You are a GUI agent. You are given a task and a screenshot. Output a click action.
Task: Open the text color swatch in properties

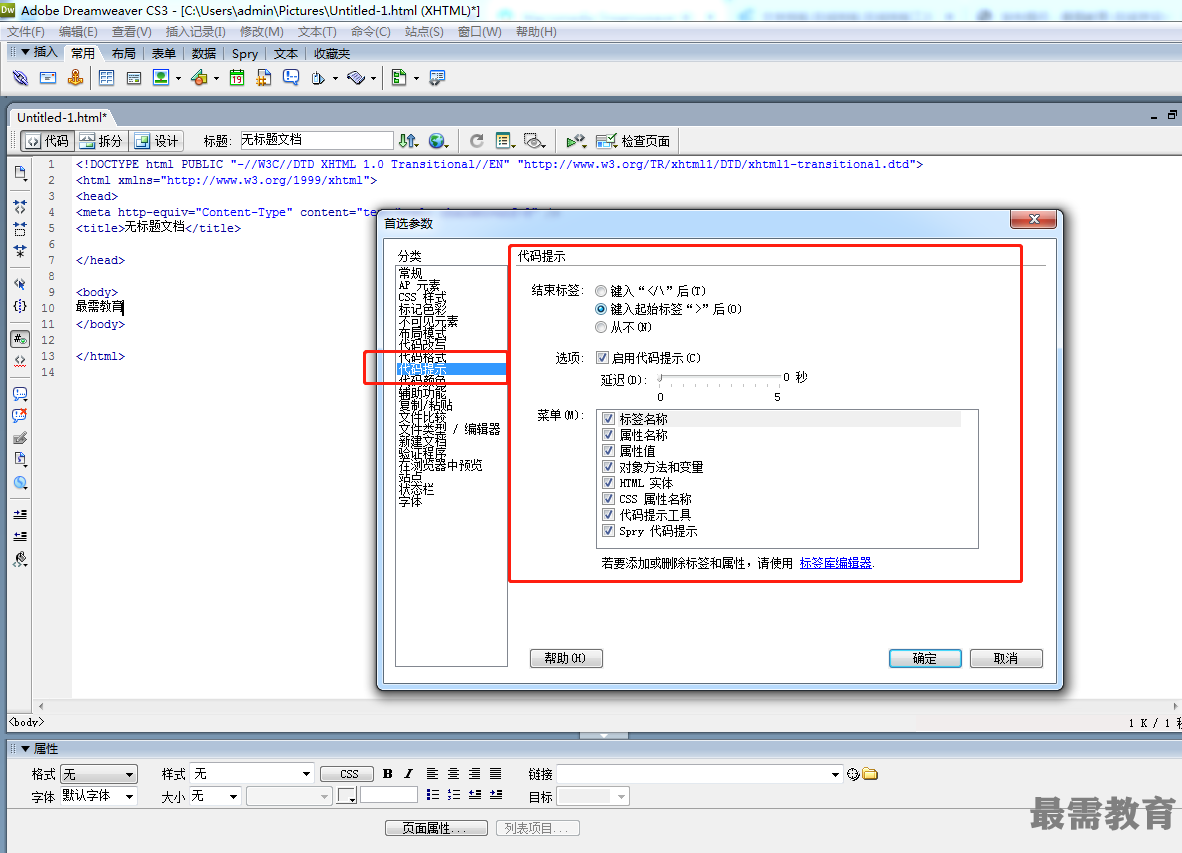tap(347, 796)
